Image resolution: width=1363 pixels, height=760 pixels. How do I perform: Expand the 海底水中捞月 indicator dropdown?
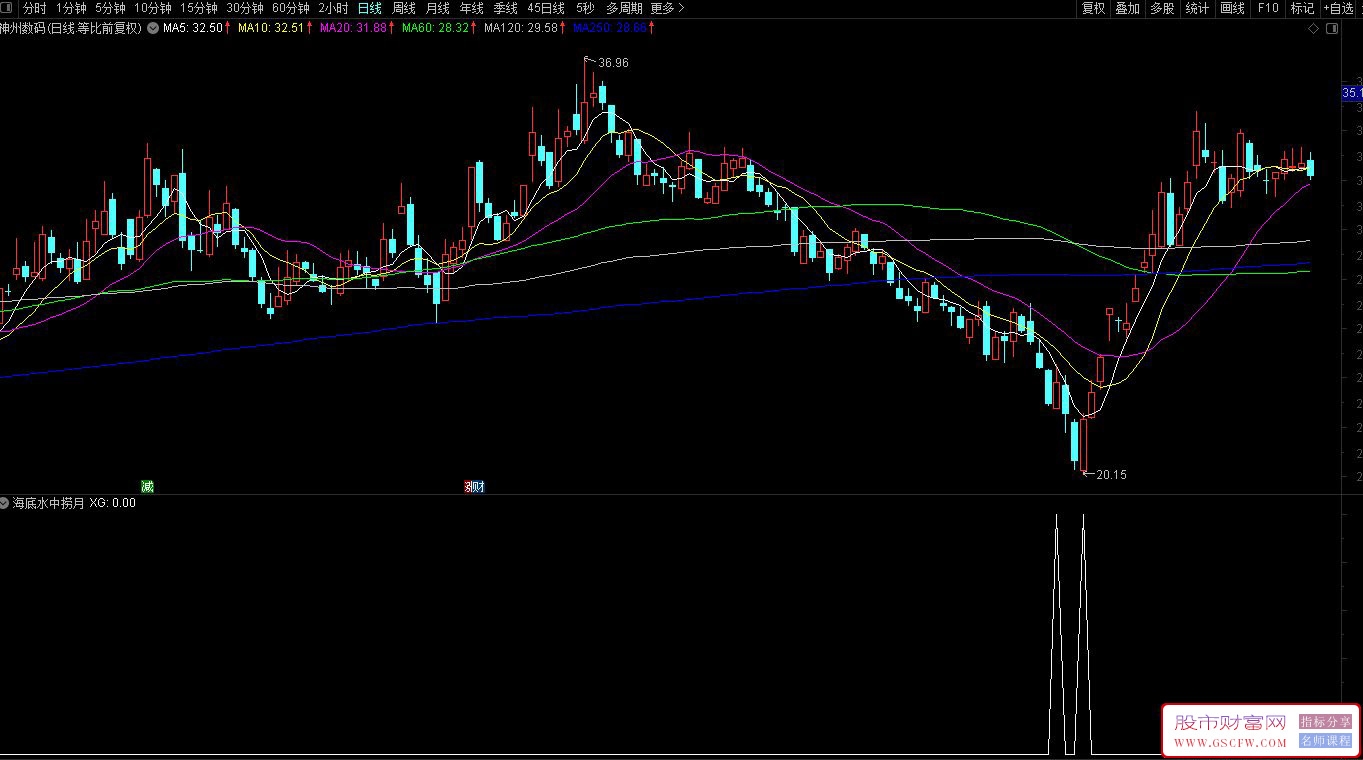pyautogui.click(x=5, y=503)
